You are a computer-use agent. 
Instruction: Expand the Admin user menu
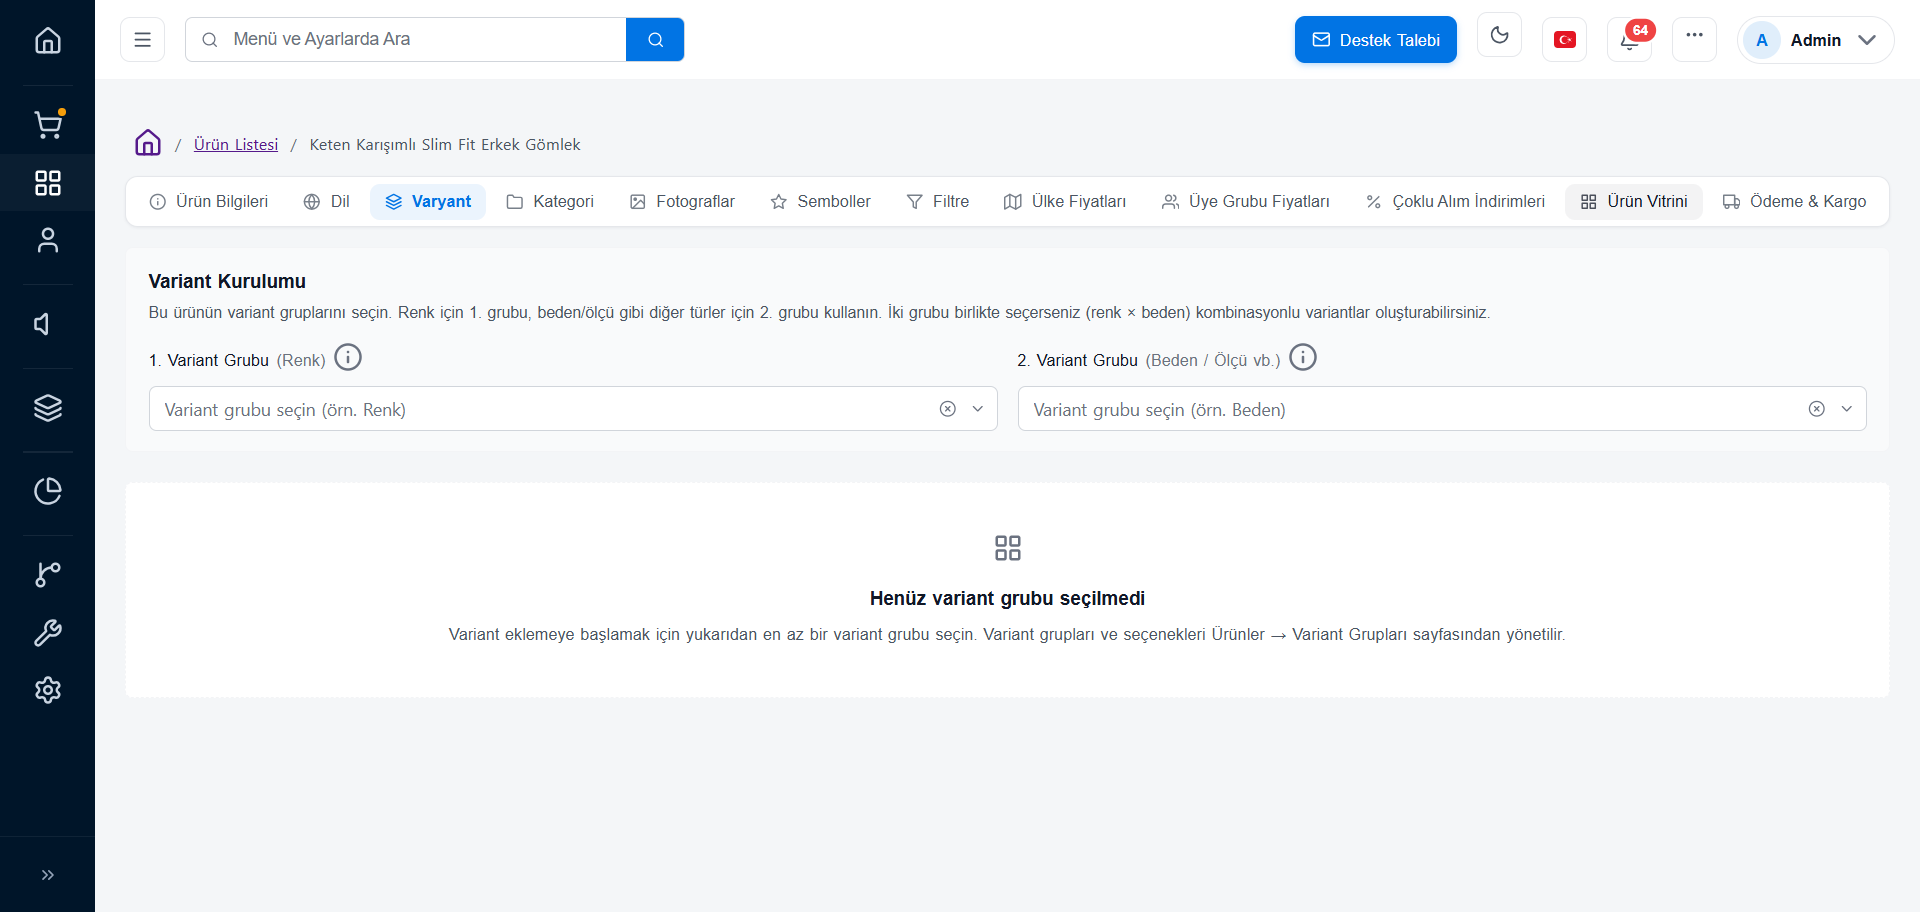tap(1815, 40)
